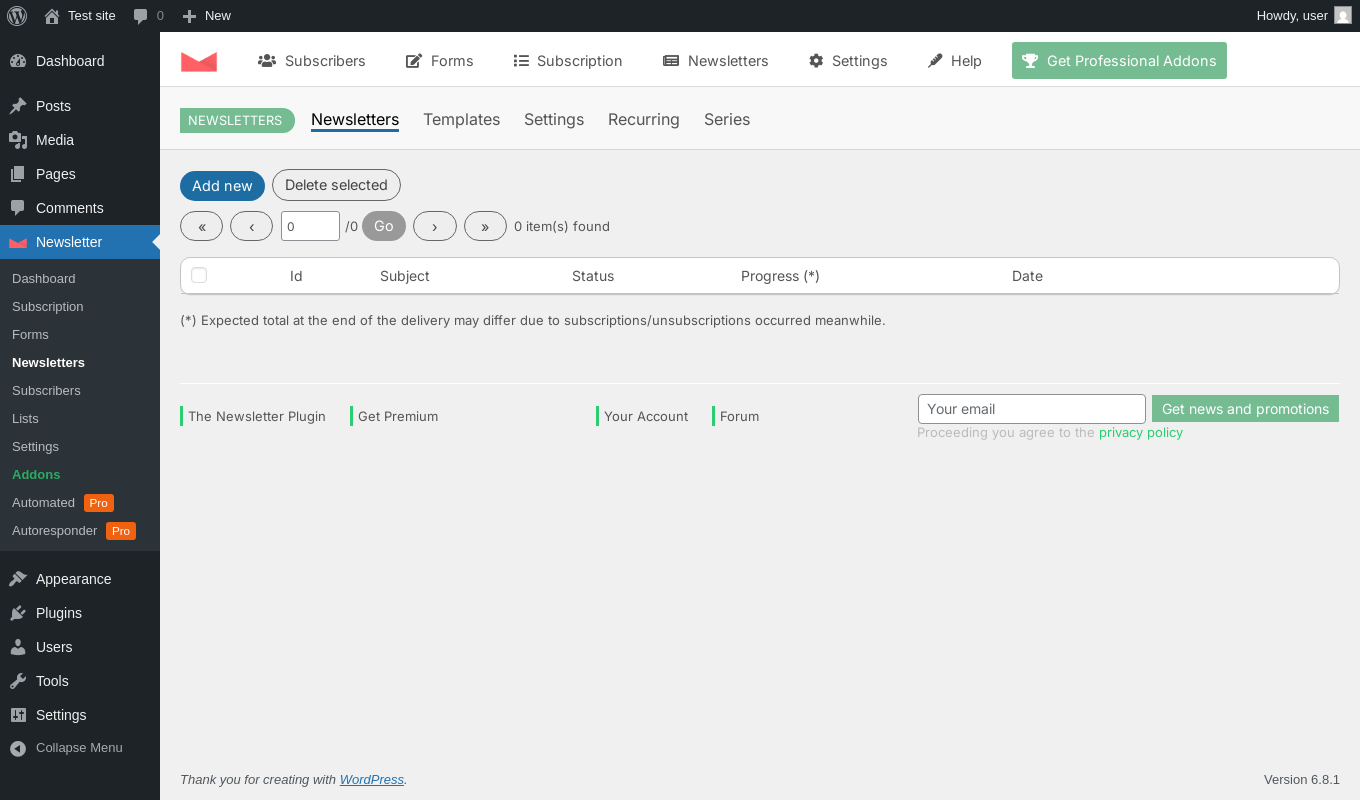Click the plus New icon in admin bar
This screenshot has width=1360, height=800.
click(189, 16)
